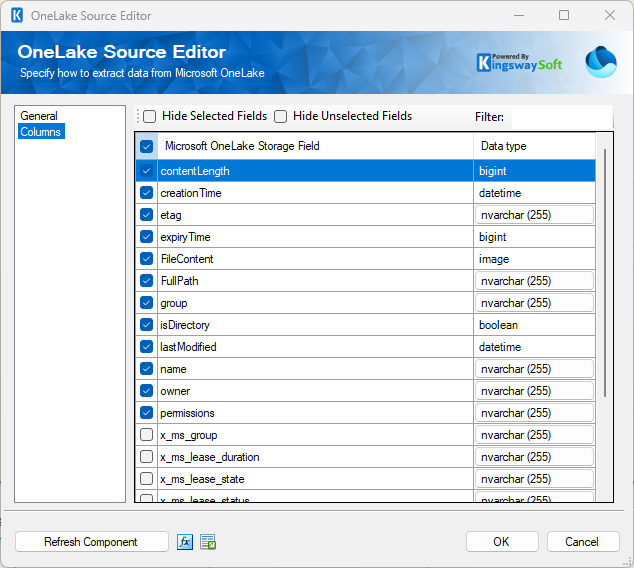Screen dimensions: 634x568
Task: Uncheck the FullPath field checkbox
Action: [x=146, y=281]
